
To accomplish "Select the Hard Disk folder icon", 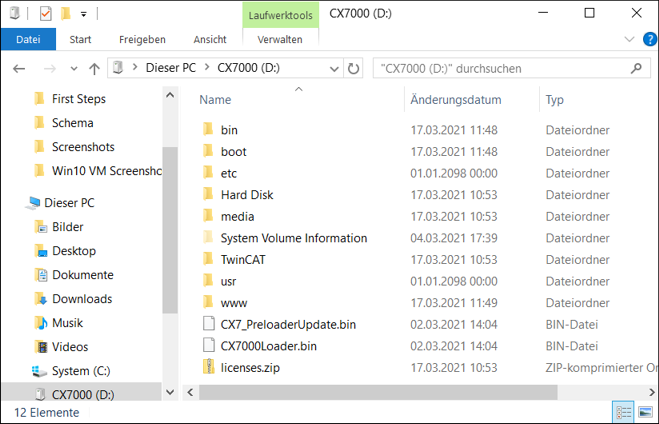I will click(x=208, y=194).
